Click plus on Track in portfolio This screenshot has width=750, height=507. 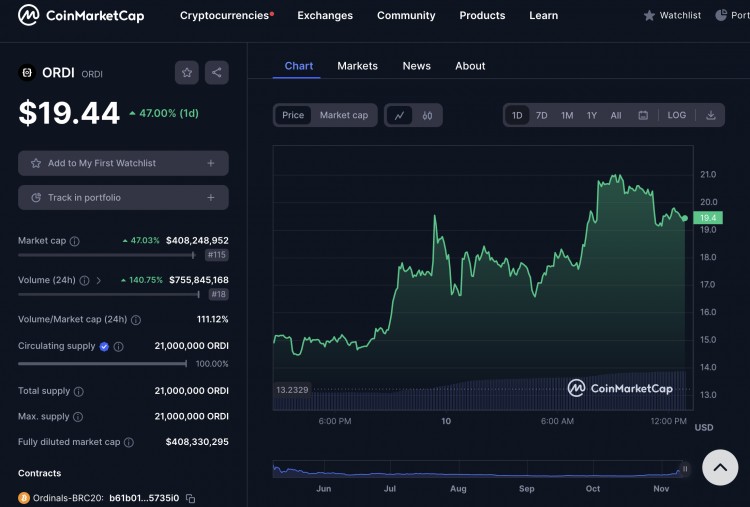[210, 198]
